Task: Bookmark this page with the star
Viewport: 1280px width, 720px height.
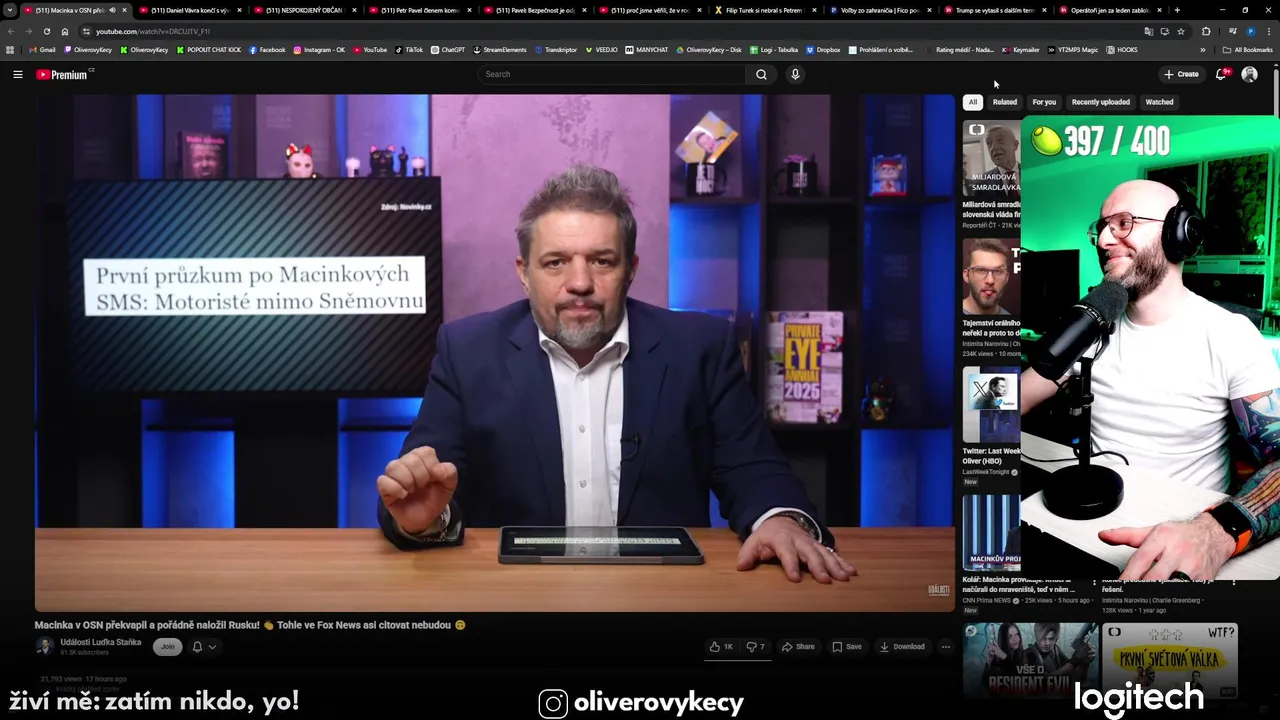Action: [1181, 31]
